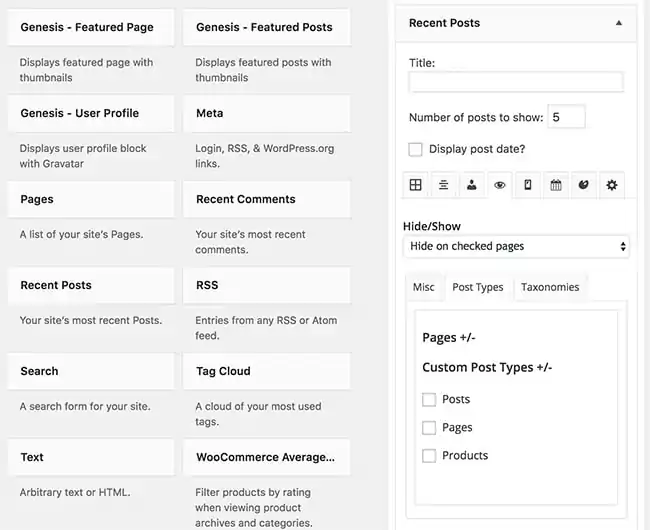The width and height of the screenshot is (650, 530).
Task: Open the mobile devices tab icon
Action: pyautogui.click(x=528, y=184)
